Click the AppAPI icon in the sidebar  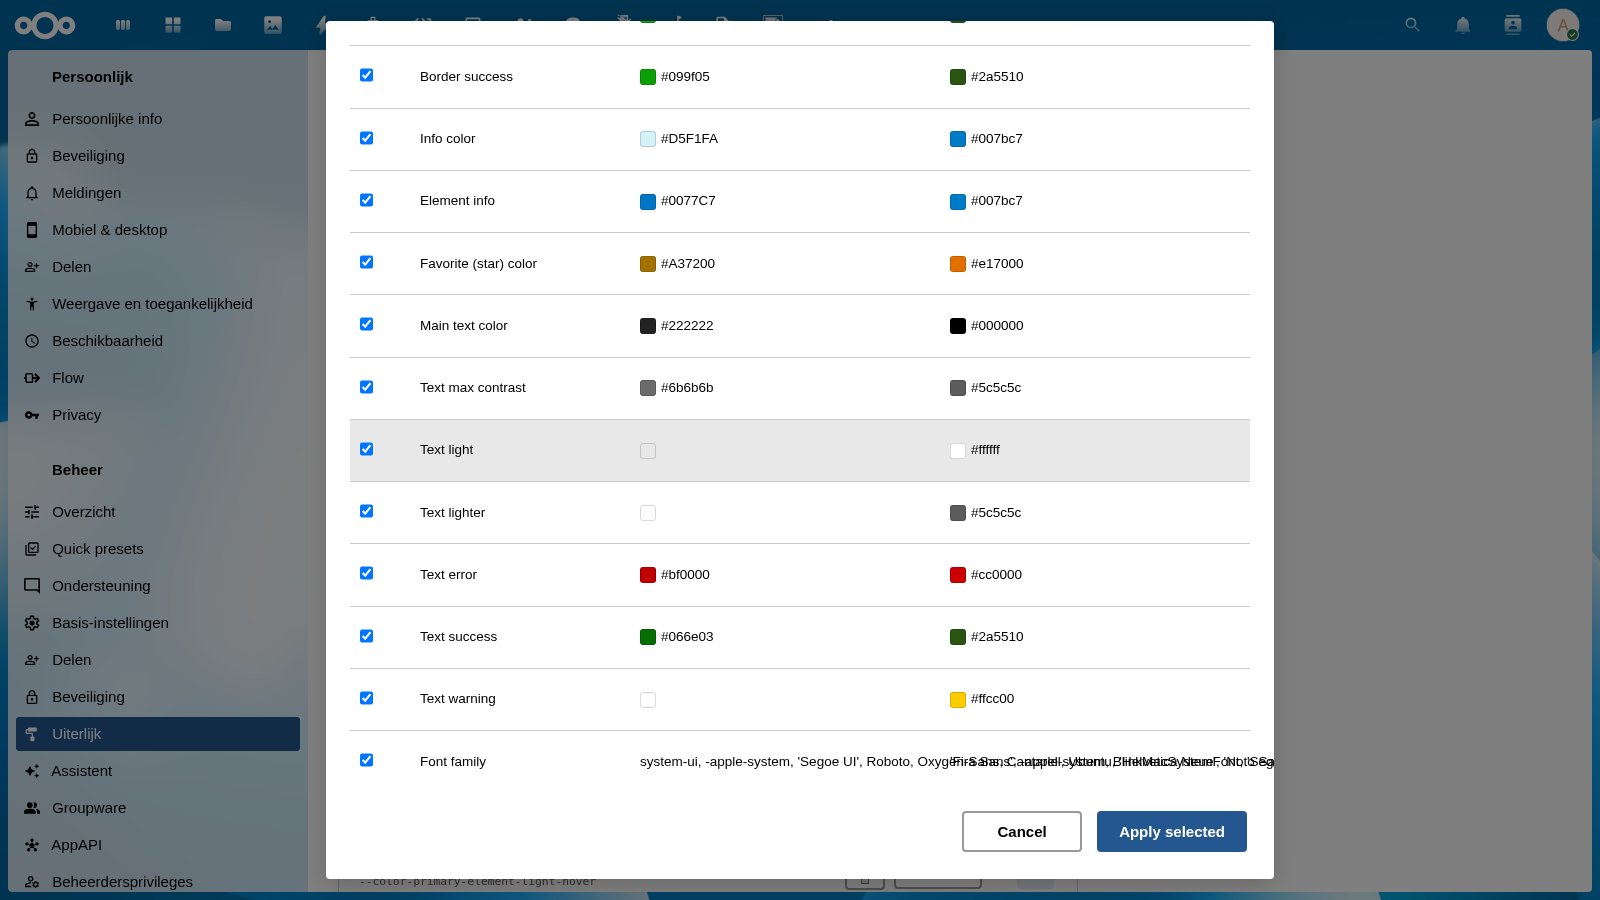[32, 845]
